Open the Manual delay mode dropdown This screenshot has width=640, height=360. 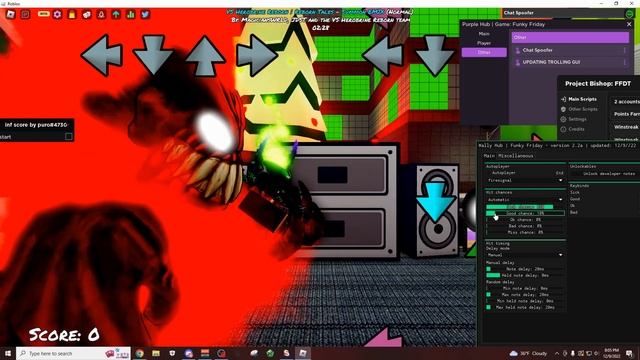tap(525, 255)
